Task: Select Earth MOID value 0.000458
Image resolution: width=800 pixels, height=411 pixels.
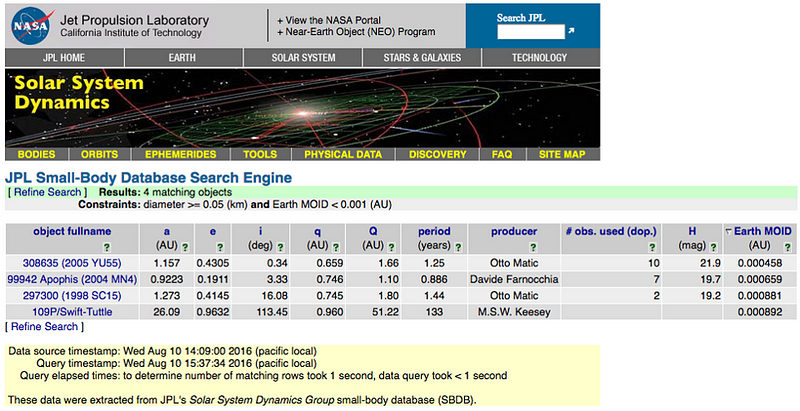Action: coord(760,263)
